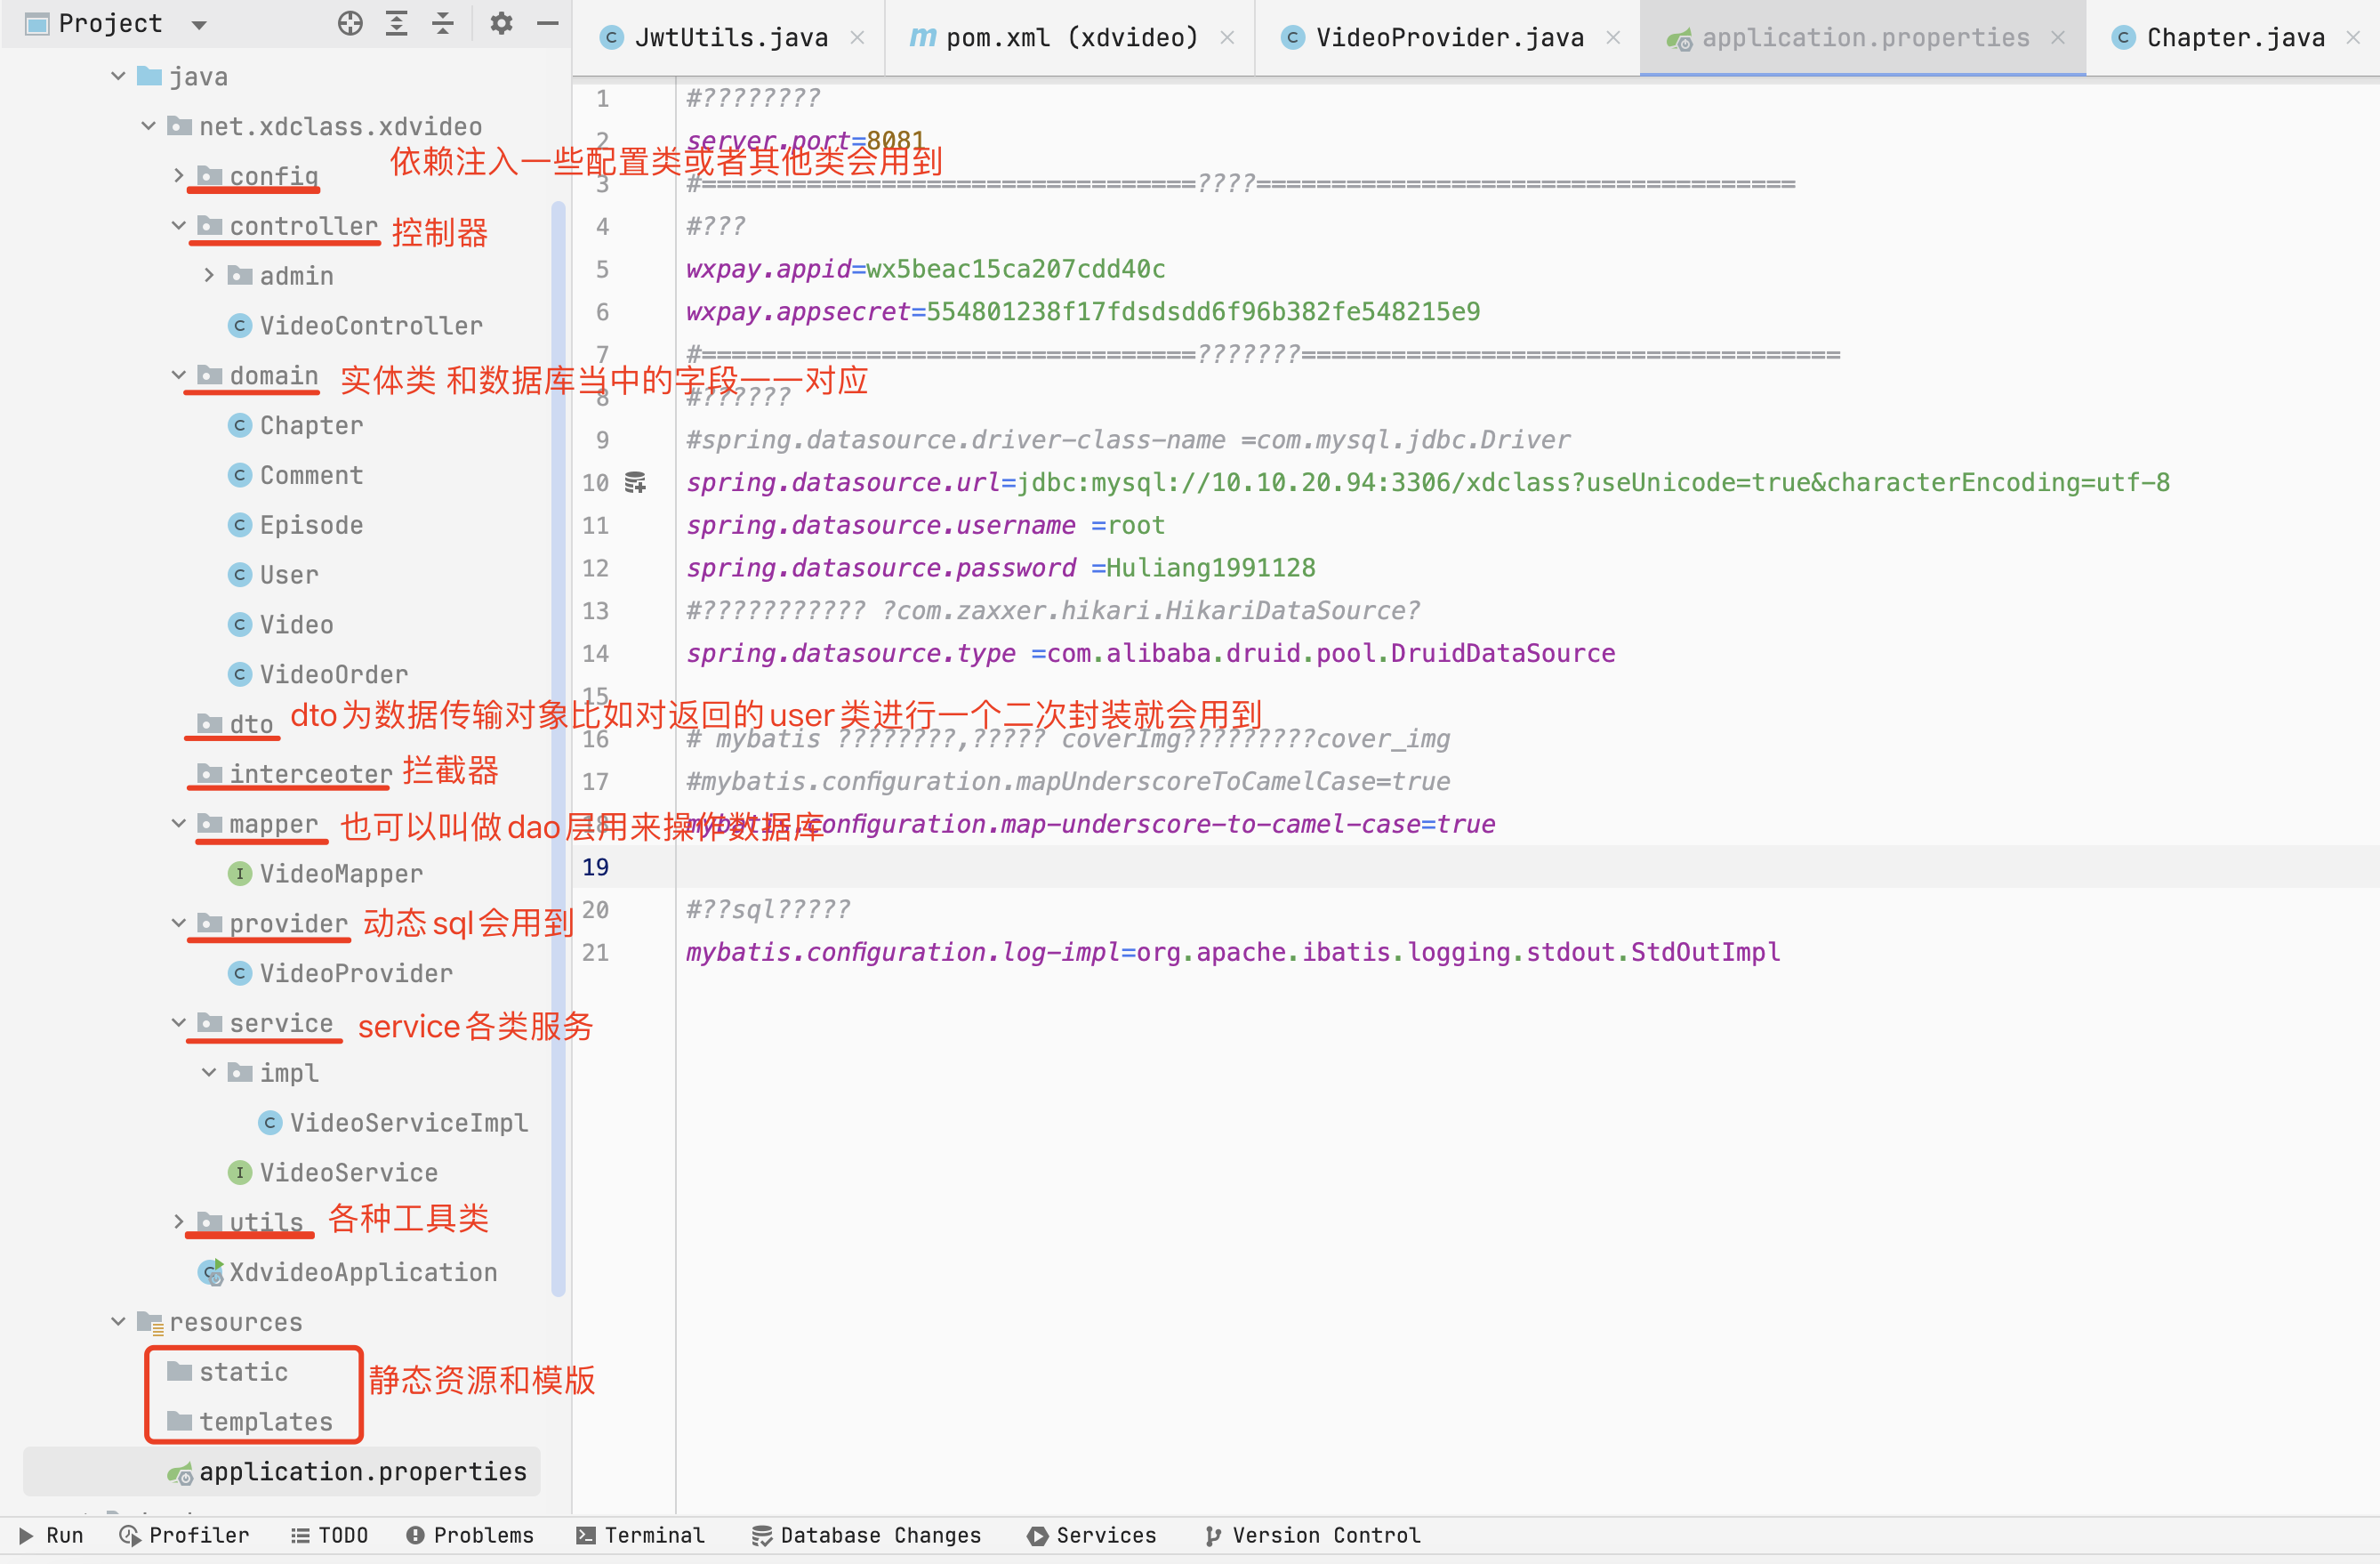Screen dimensions: 2380x1564
Task: Click the VideoServiceImpl class icon
Action: click(x=269, y=1122)
